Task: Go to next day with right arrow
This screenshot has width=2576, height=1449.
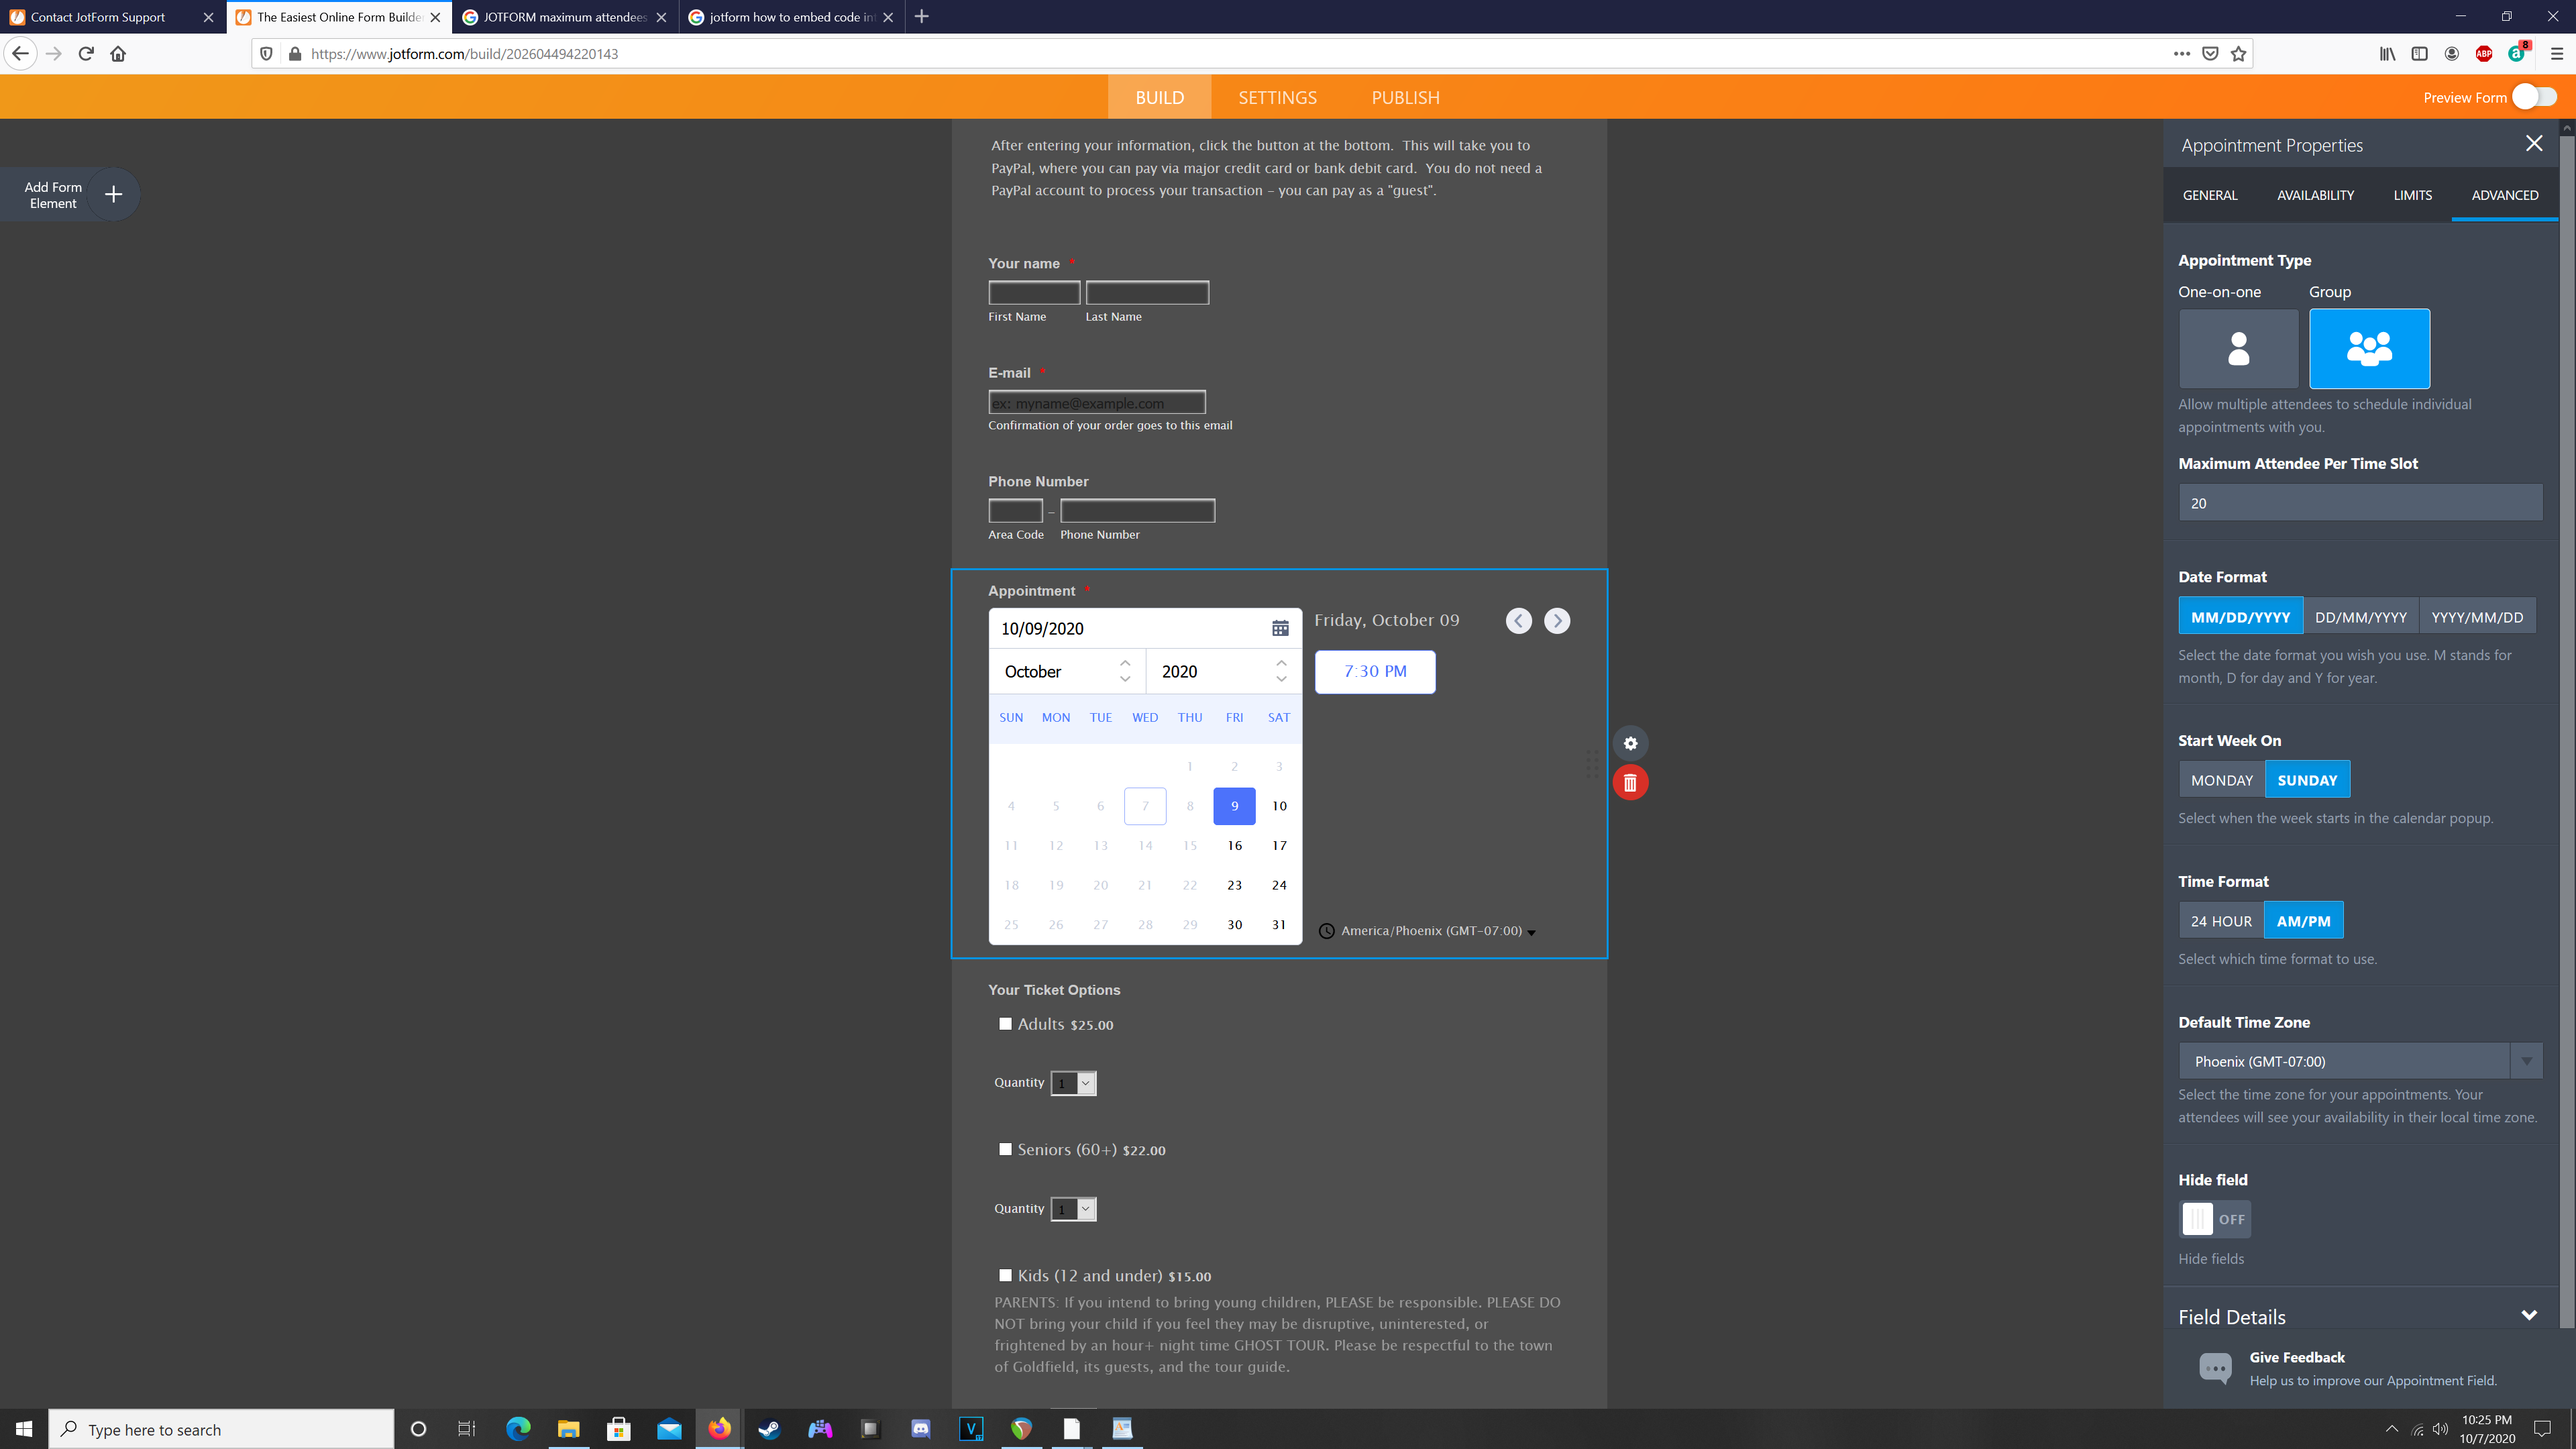Action: 1556,621
